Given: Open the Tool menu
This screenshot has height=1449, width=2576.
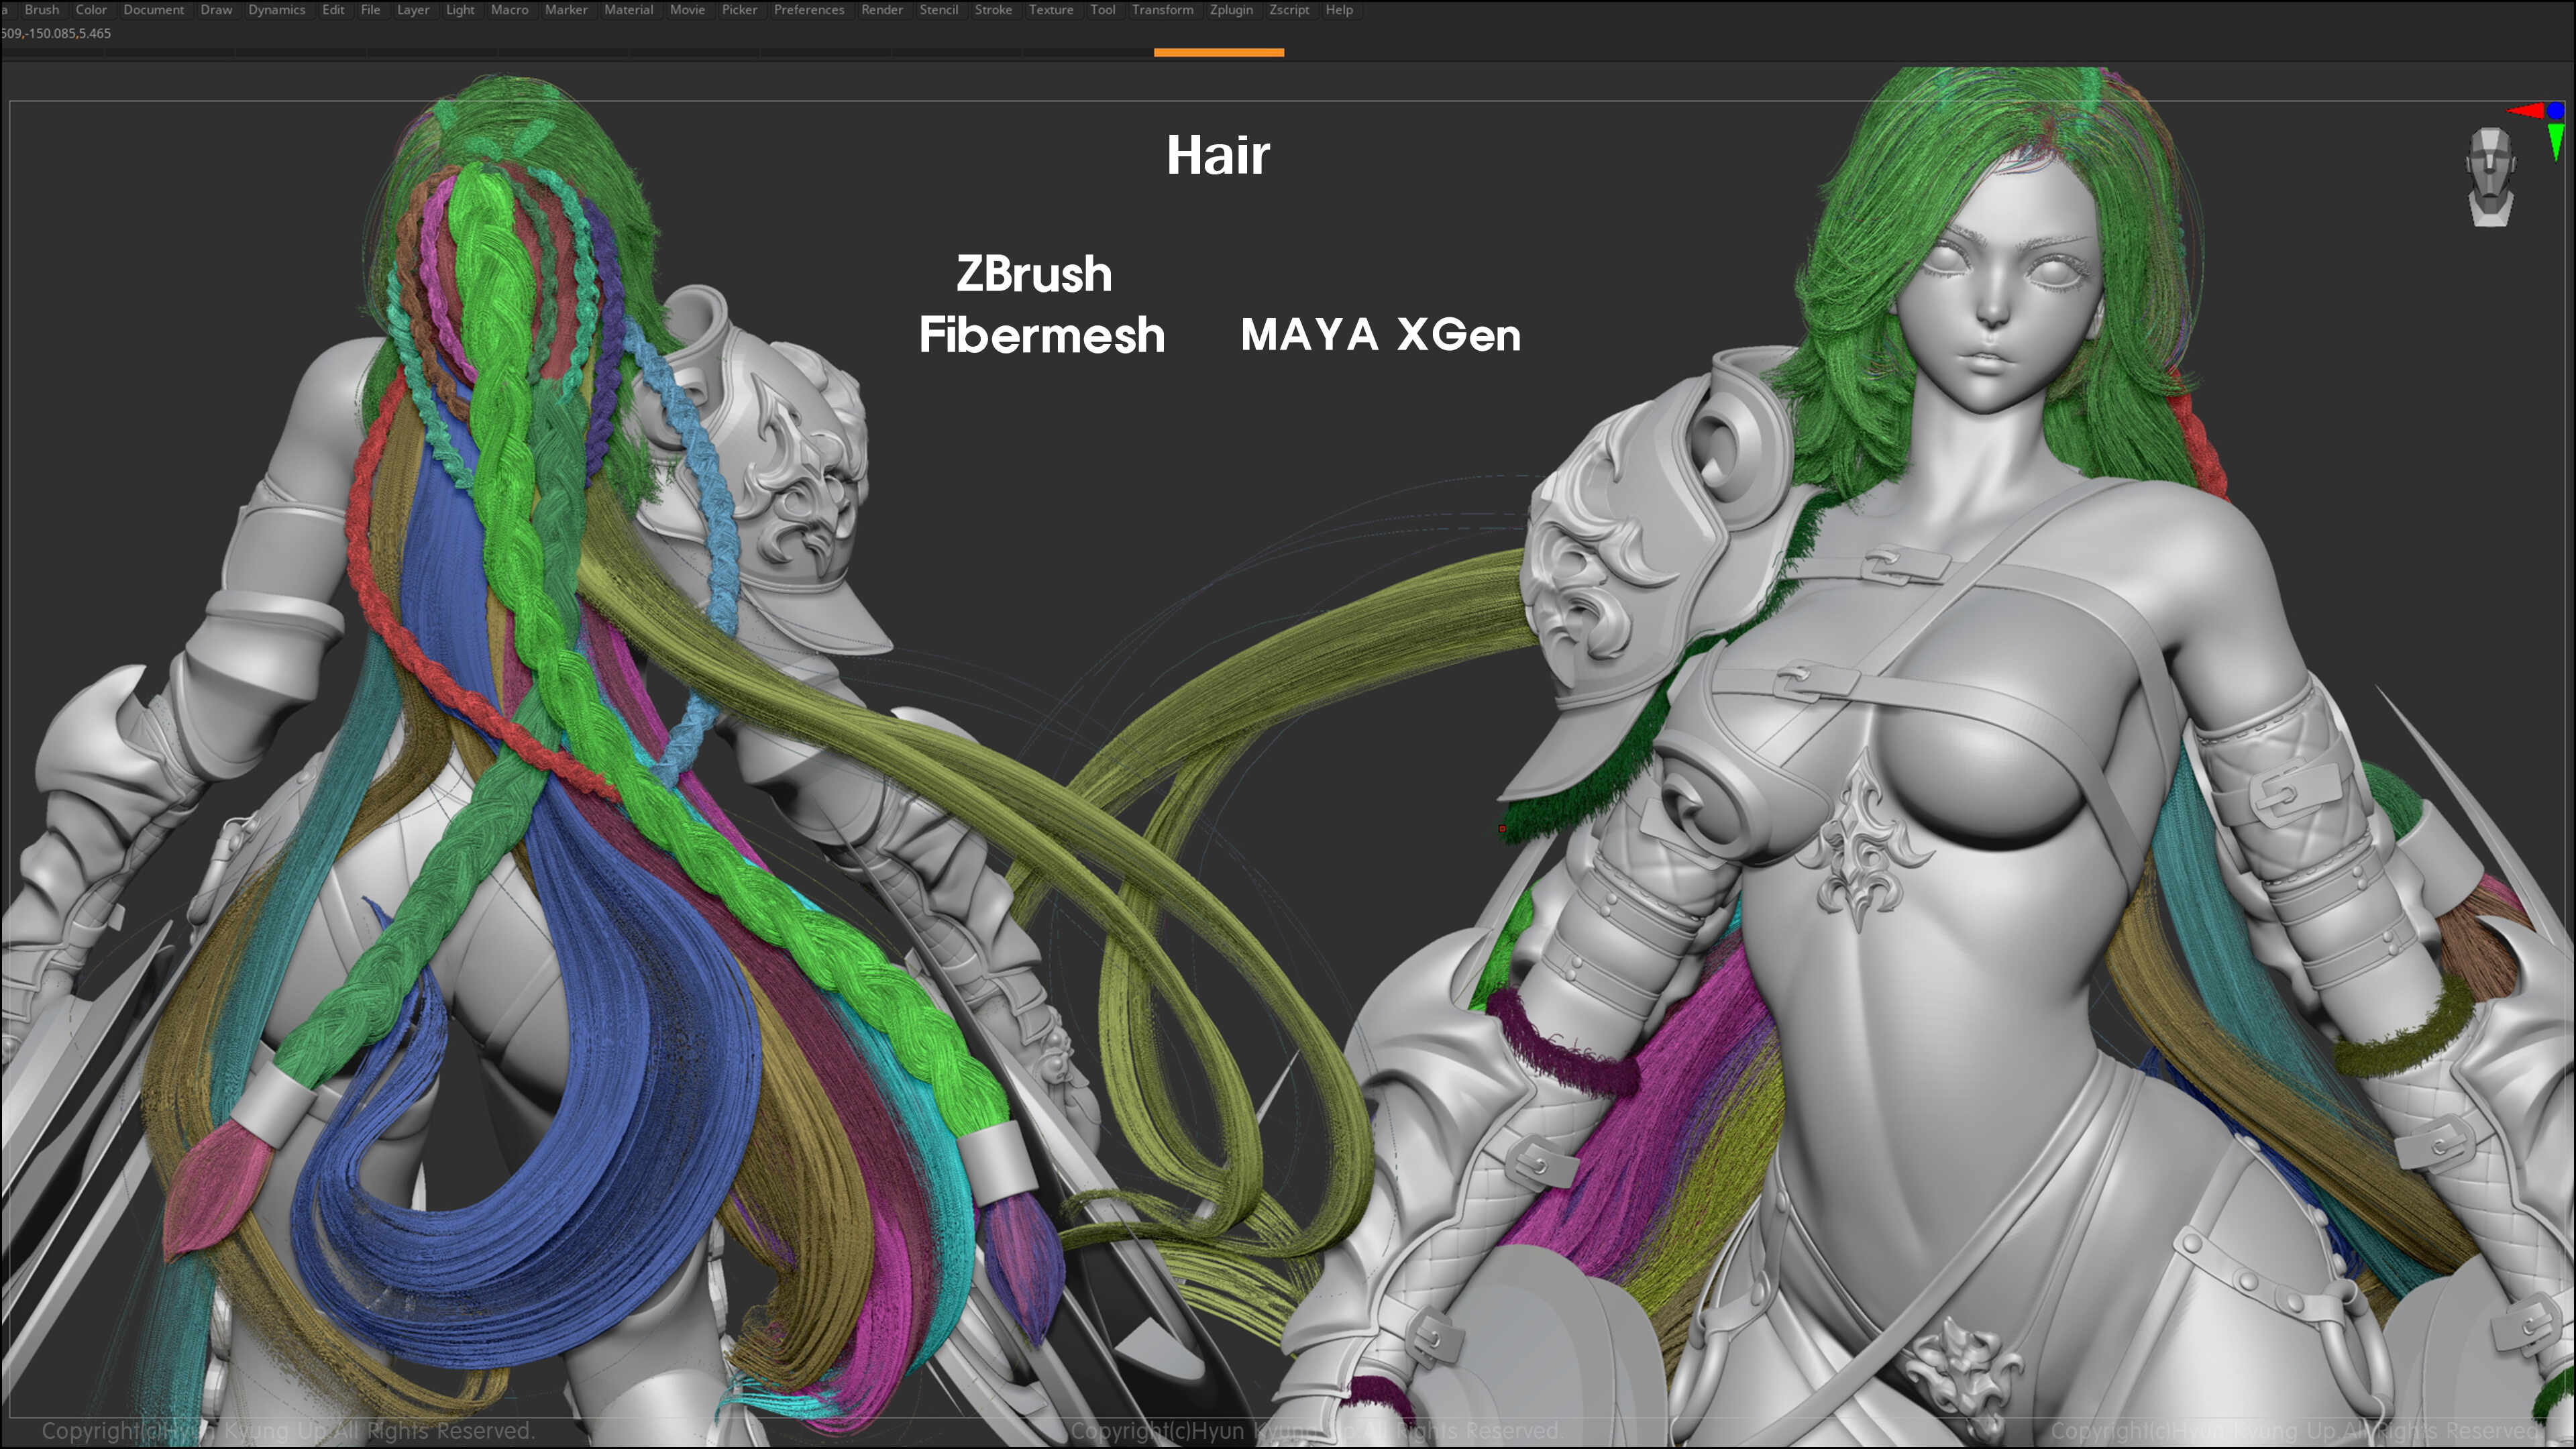Looking at the screenshot, I should [1103, 10].
